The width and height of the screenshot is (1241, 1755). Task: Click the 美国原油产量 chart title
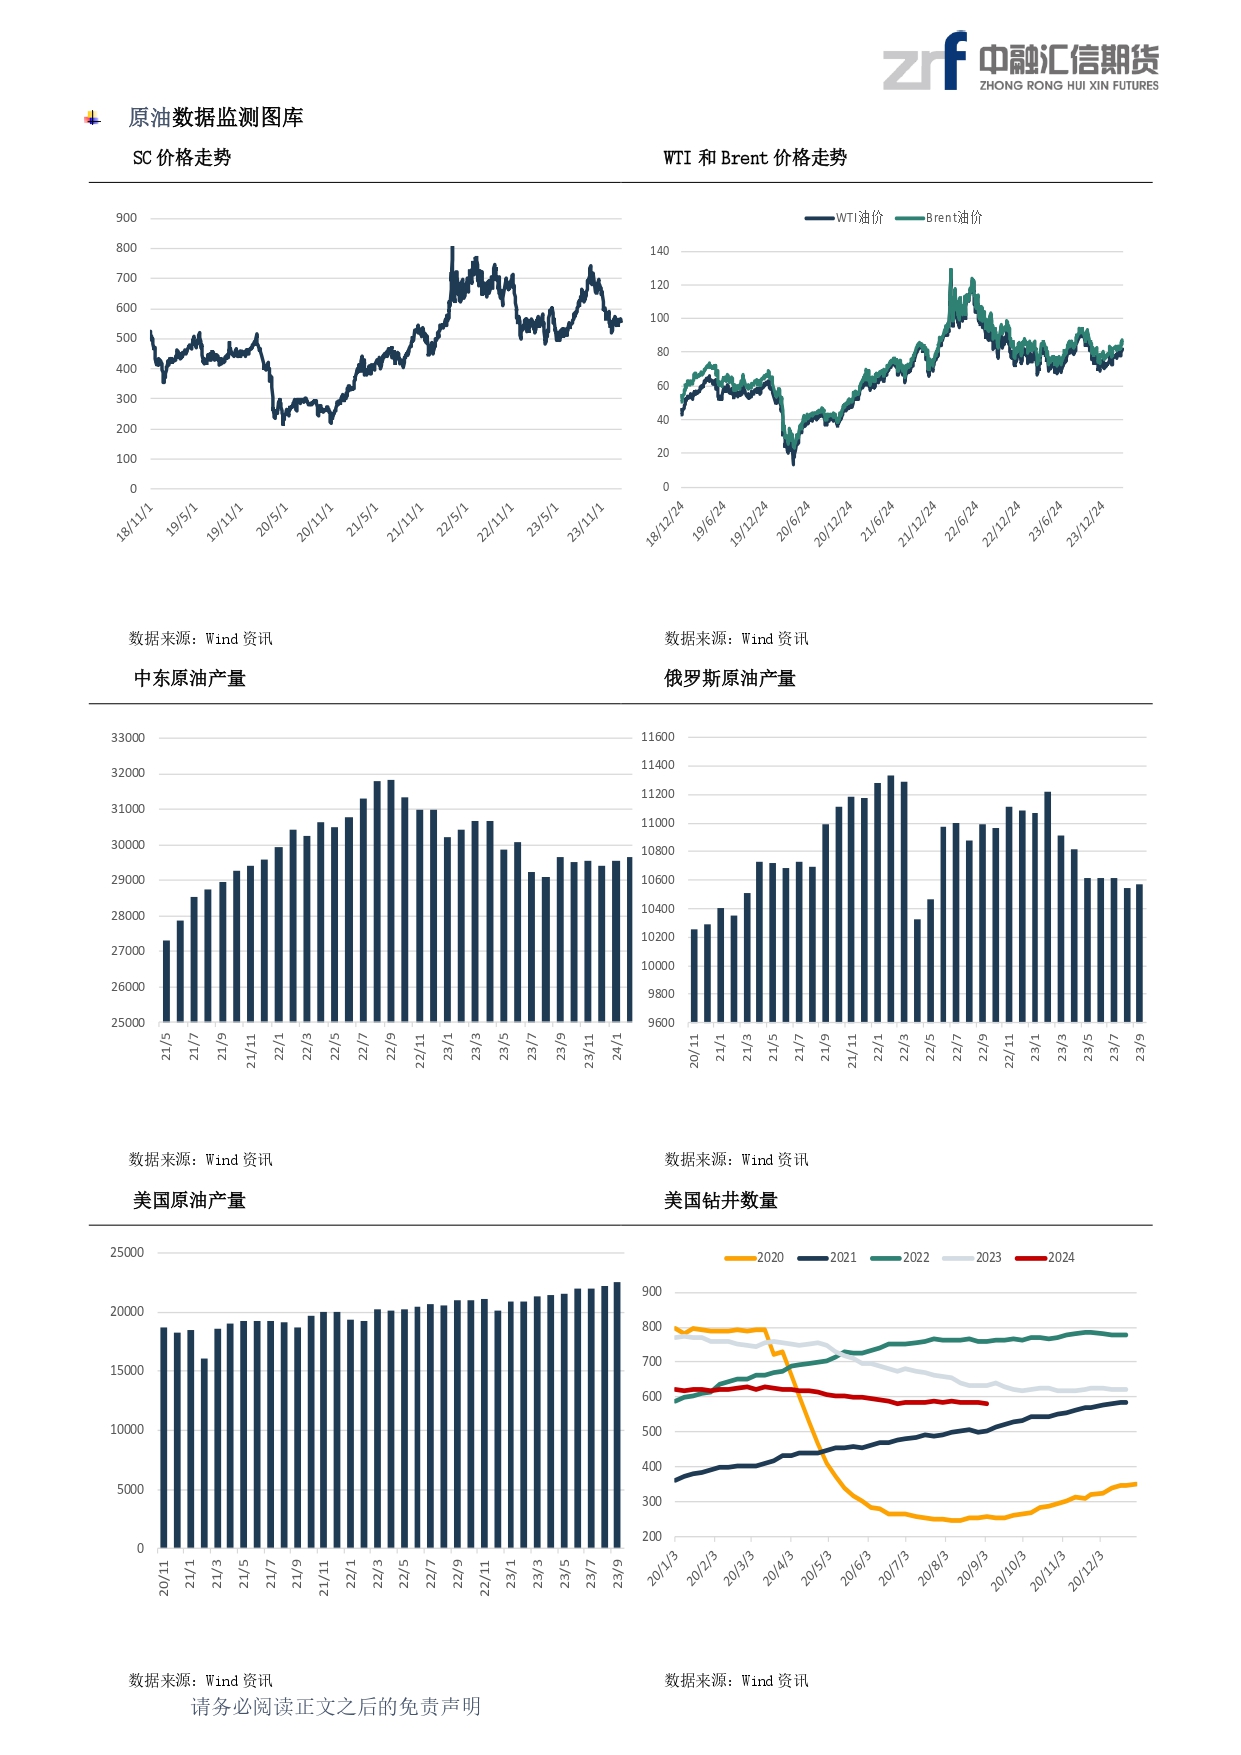pyautogui.click(x=190, y=1201)
